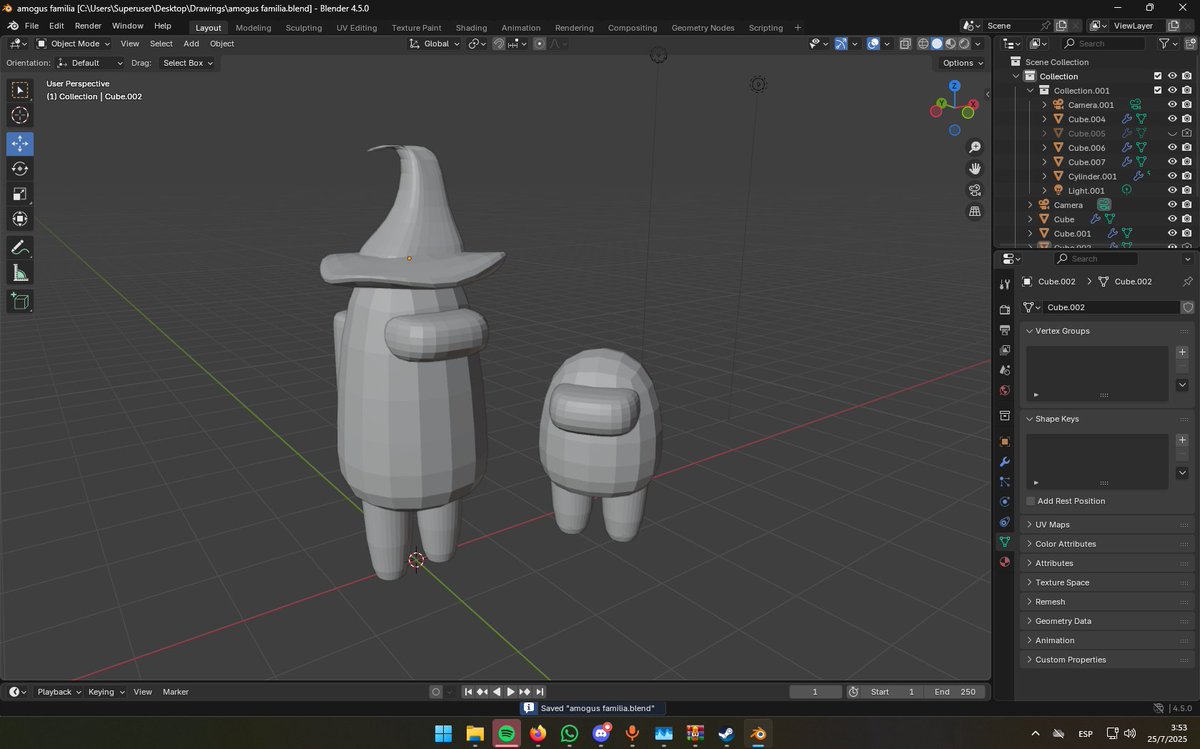1200x749 pixels.
Task: Open the Render properties tab
Action: [1005, 310]
